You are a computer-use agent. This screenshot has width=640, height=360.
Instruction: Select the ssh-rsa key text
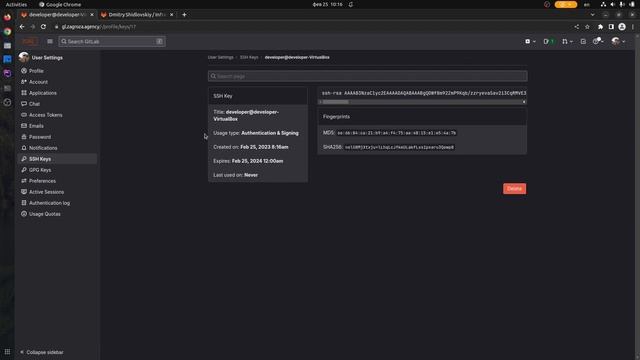point(424,93)
